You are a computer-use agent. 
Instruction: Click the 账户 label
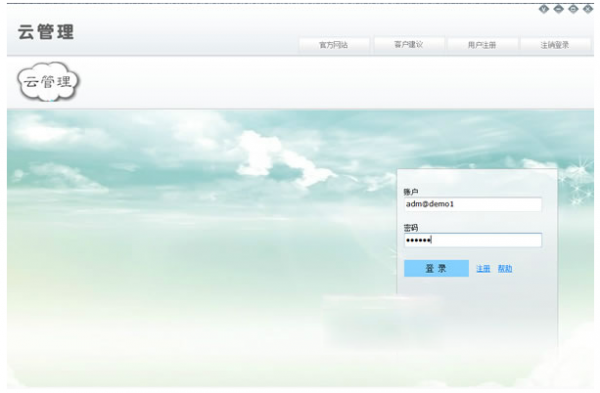point(411,192)
